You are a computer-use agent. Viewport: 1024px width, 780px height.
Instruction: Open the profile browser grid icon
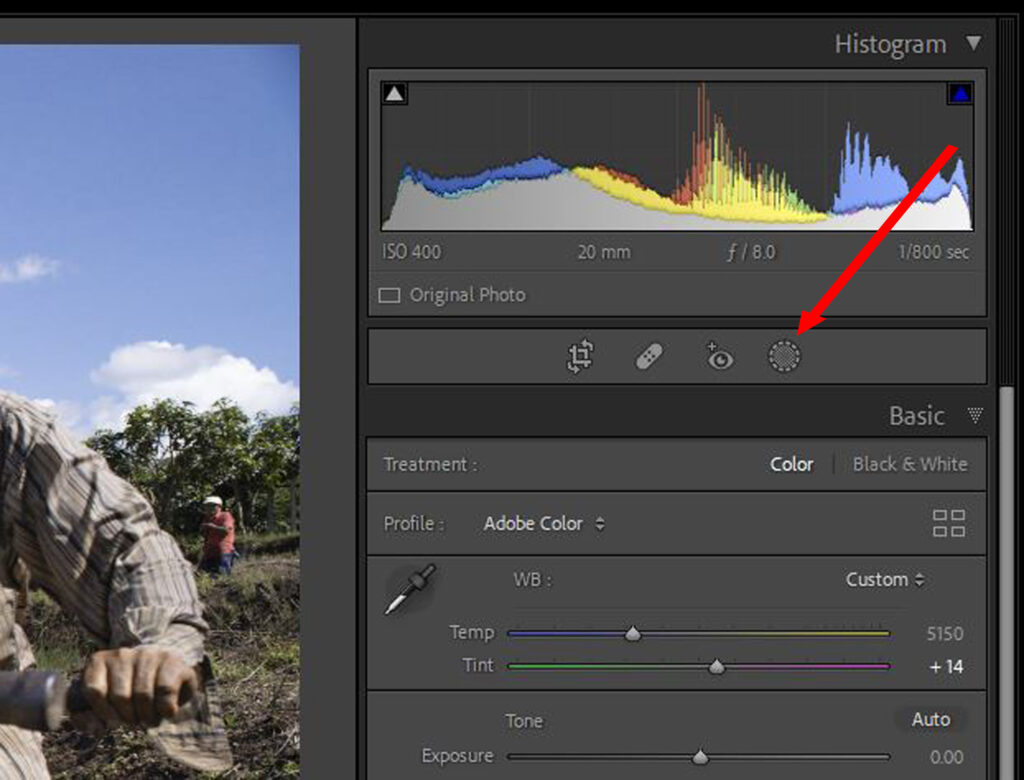click(x=948, y=523)
